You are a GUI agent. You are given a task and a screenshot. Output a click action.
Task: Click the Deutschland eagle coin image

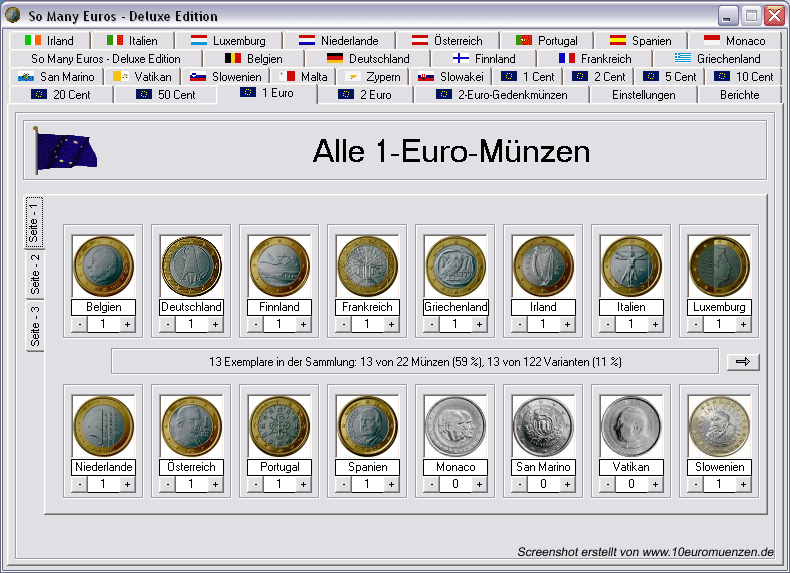pyautogui.click(x=191, y=266)
